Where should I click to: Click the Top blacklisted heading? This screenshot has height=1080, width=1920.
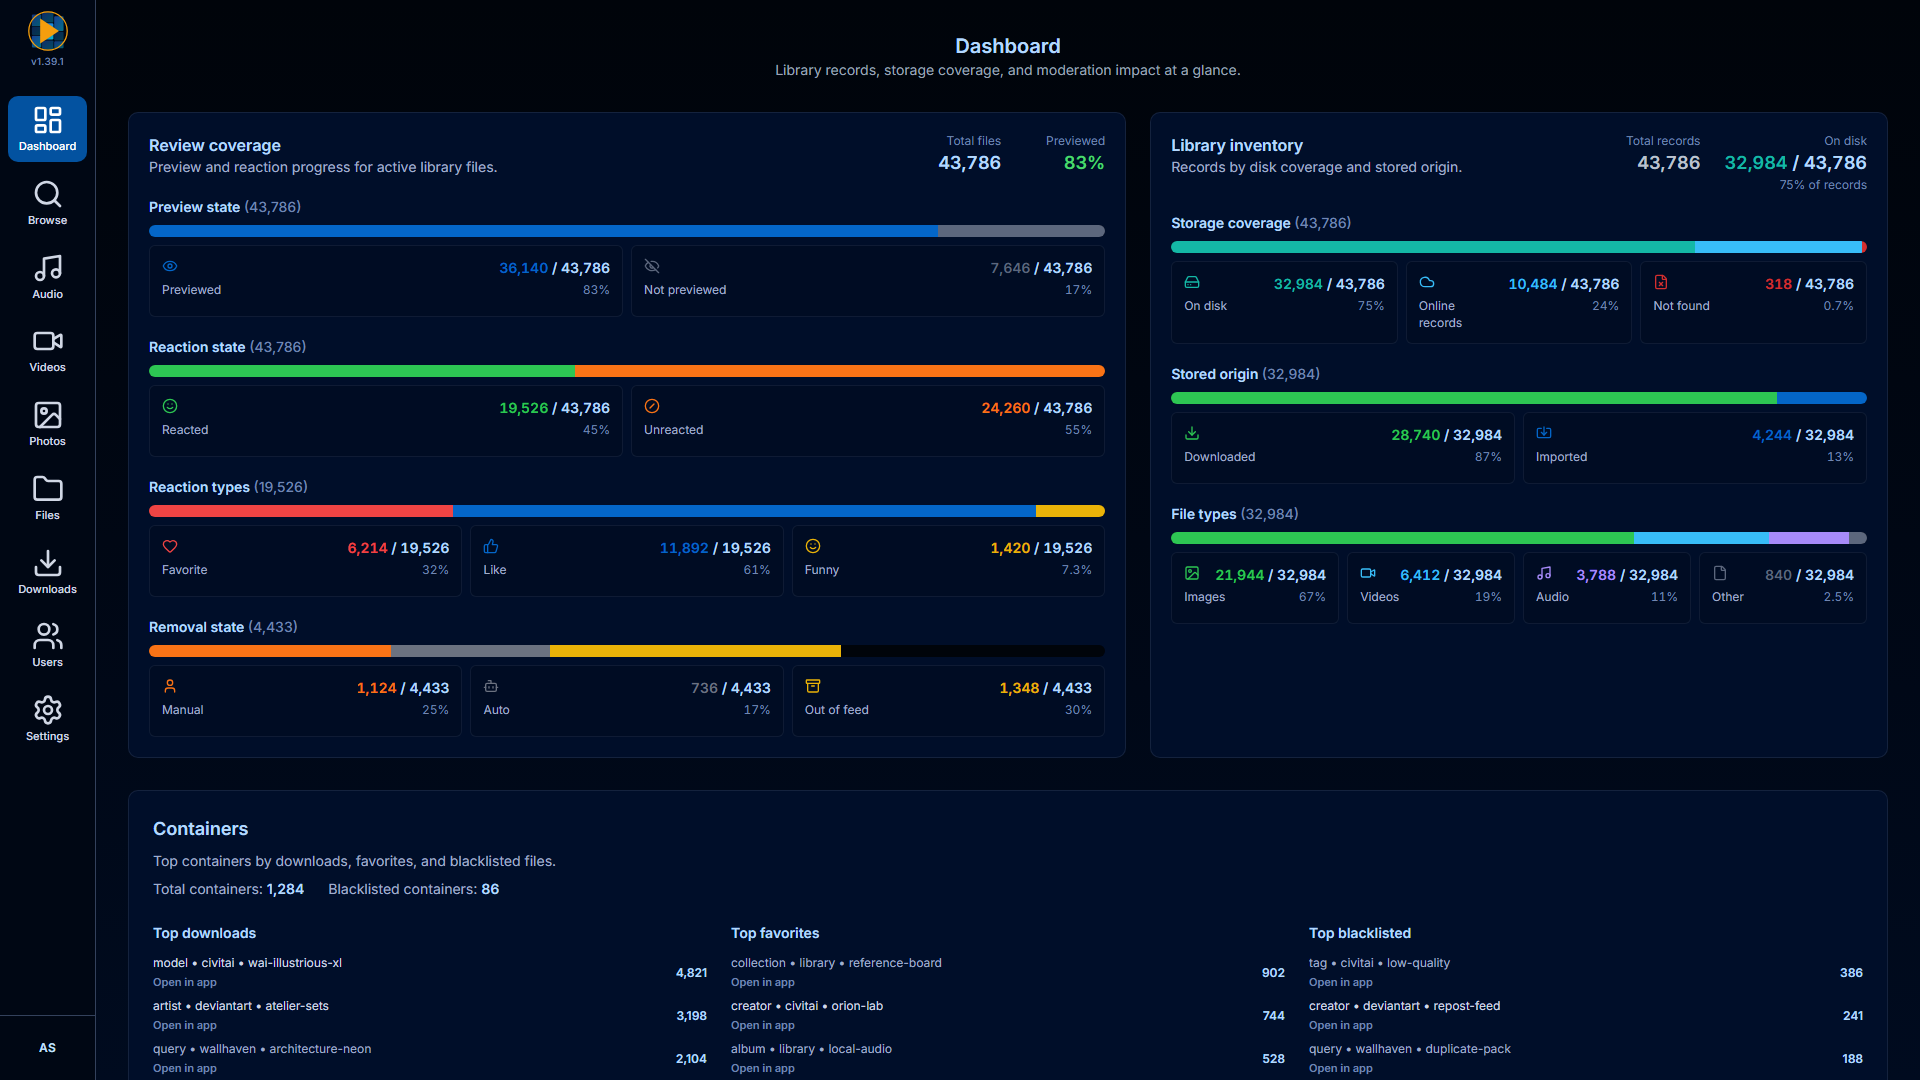click(1360, 933)
